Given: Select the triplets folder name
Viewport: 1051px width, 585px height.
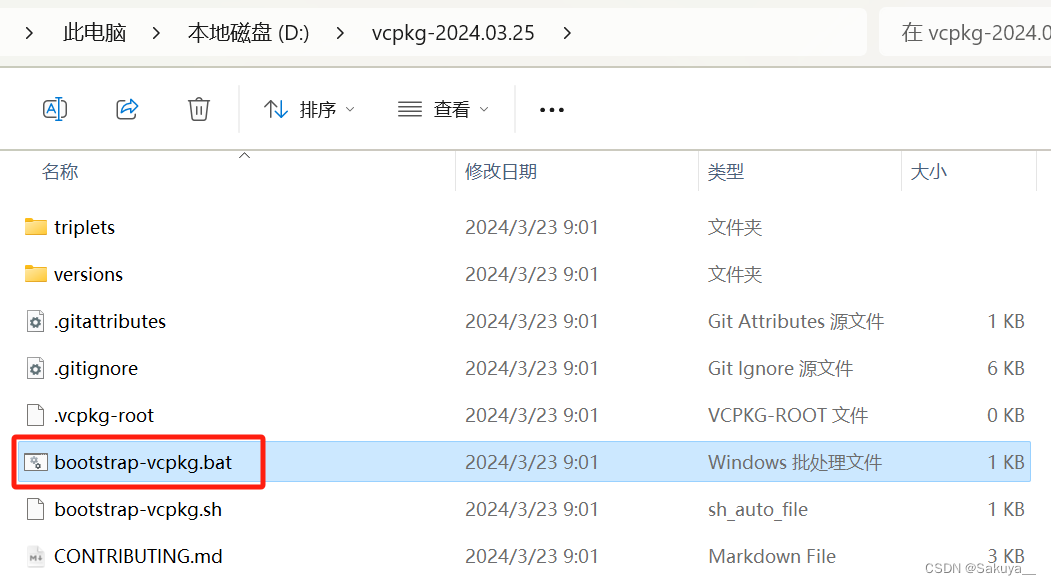Looking at the screenshot, I should click(x=84, y=227).
